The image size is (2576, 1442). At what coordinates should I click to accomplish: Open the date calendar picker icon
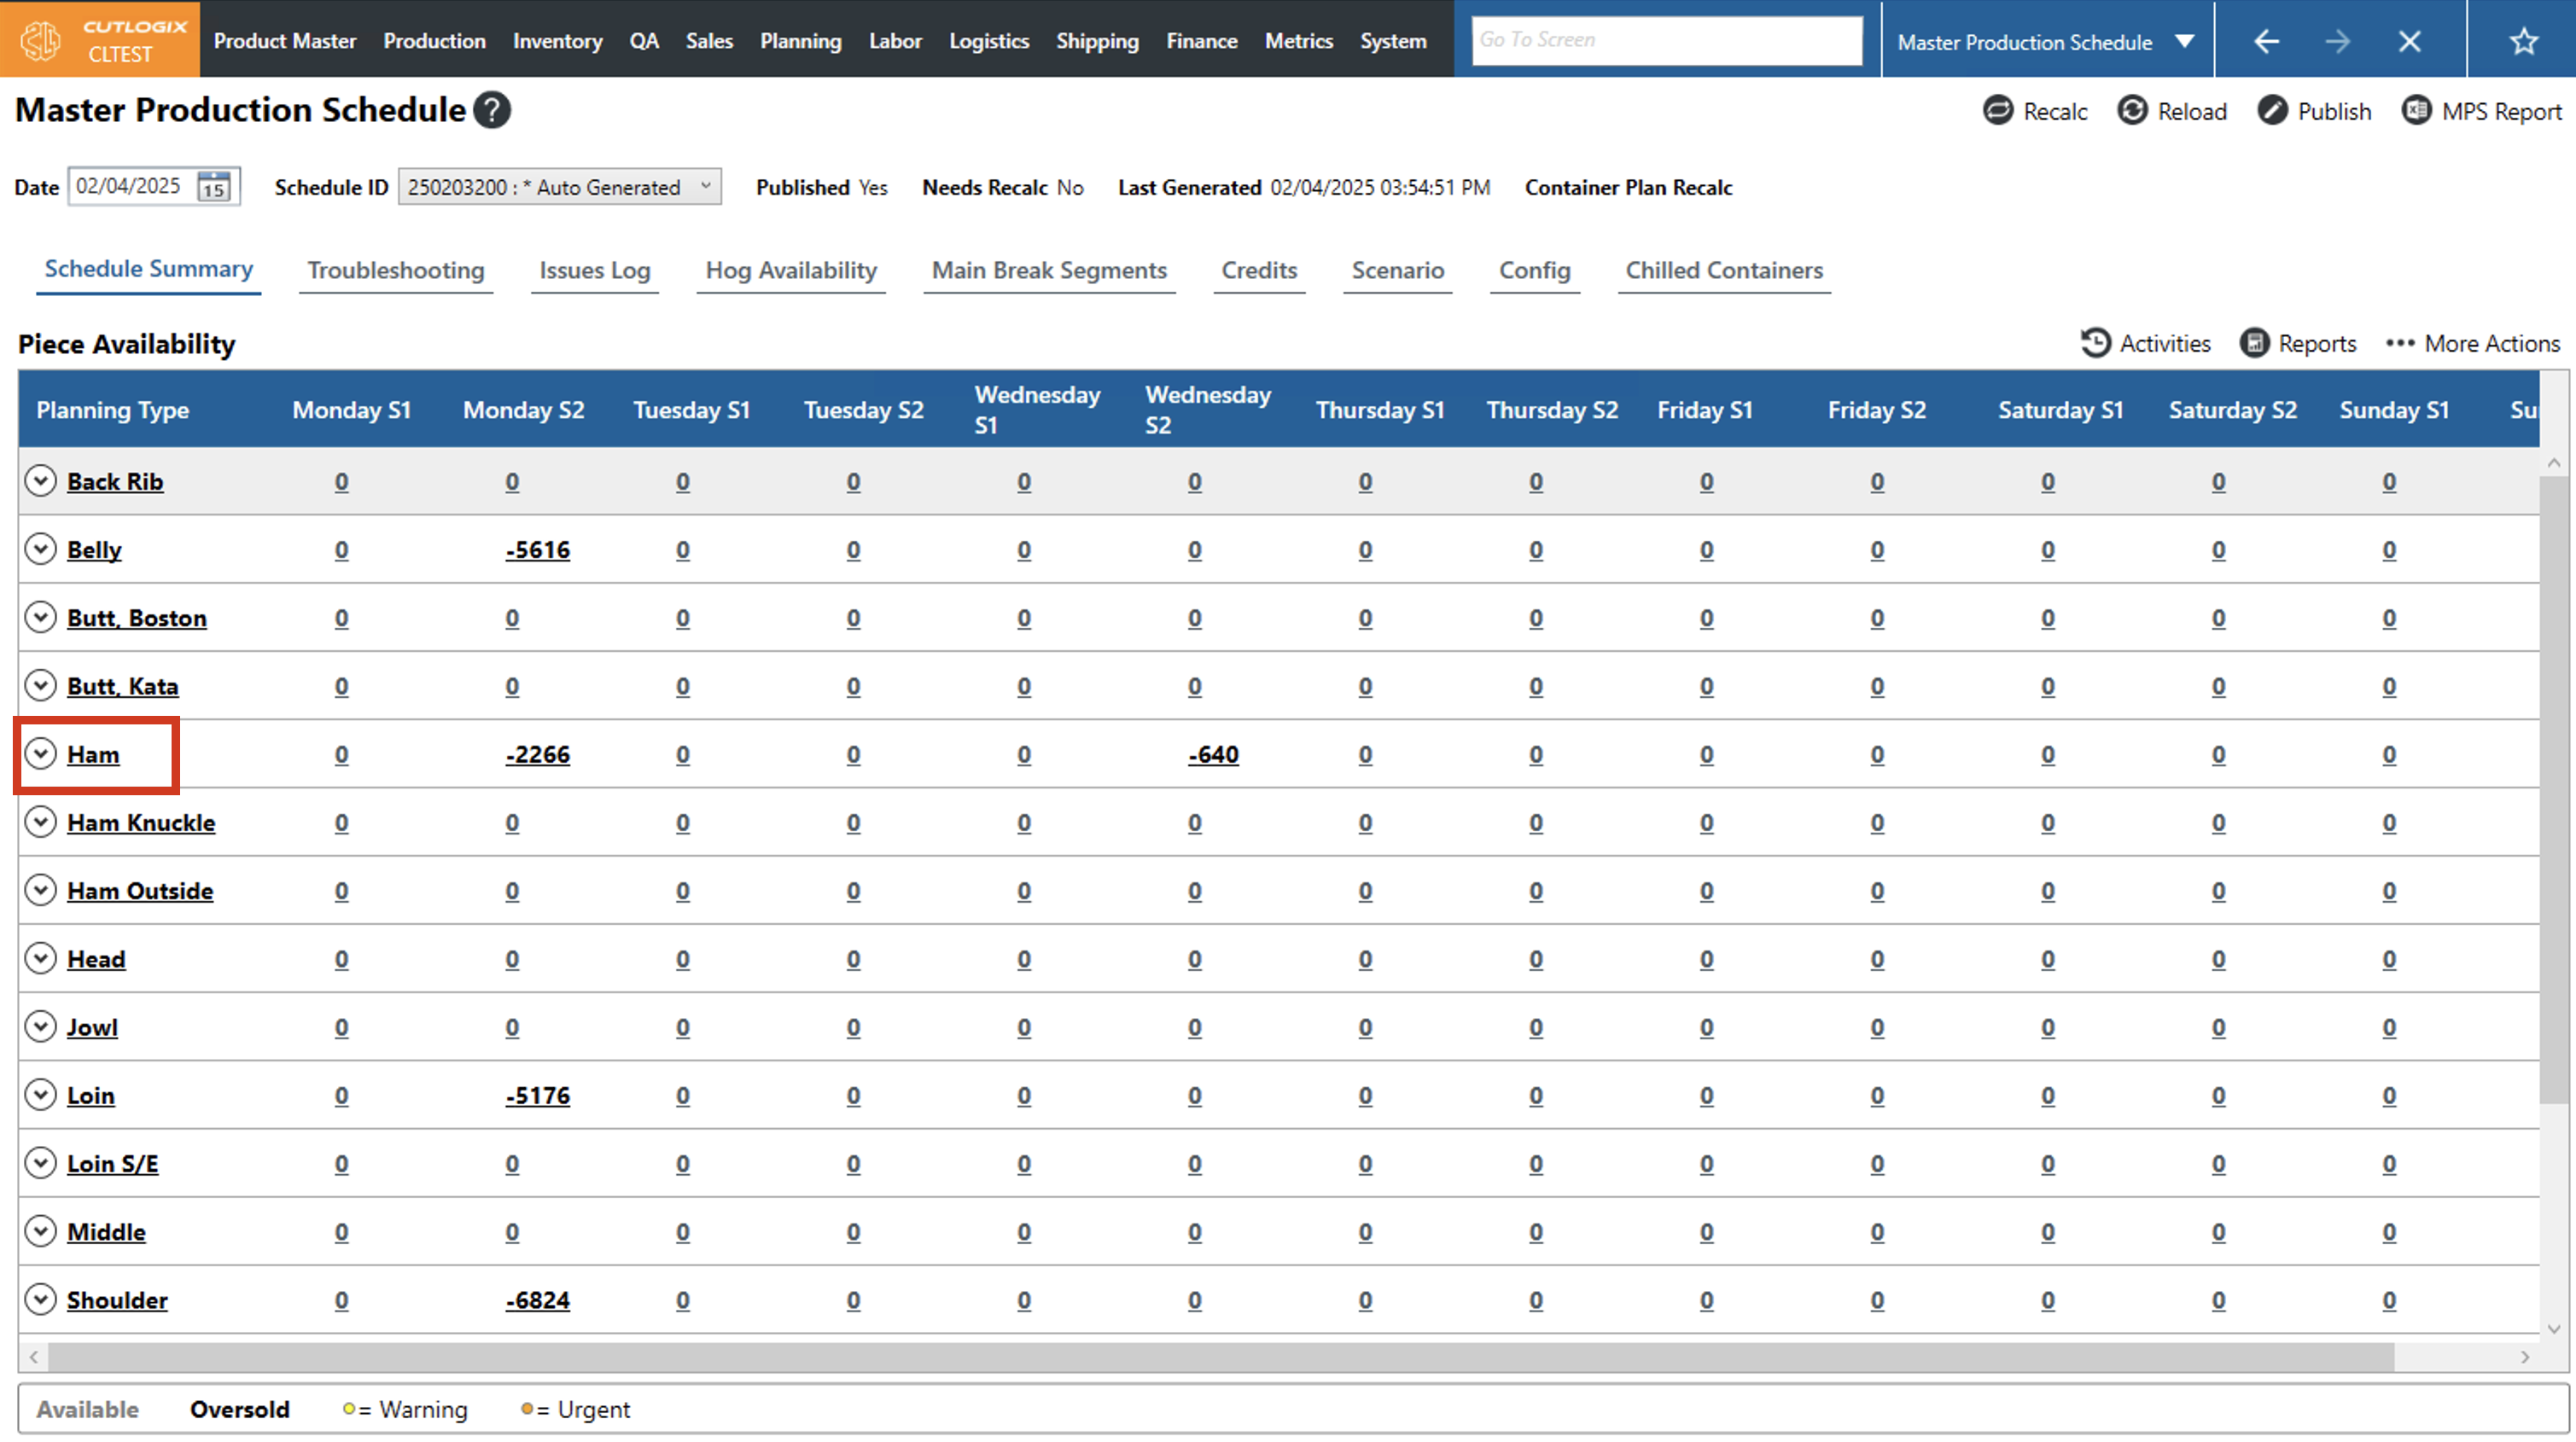tap(213, 187)
